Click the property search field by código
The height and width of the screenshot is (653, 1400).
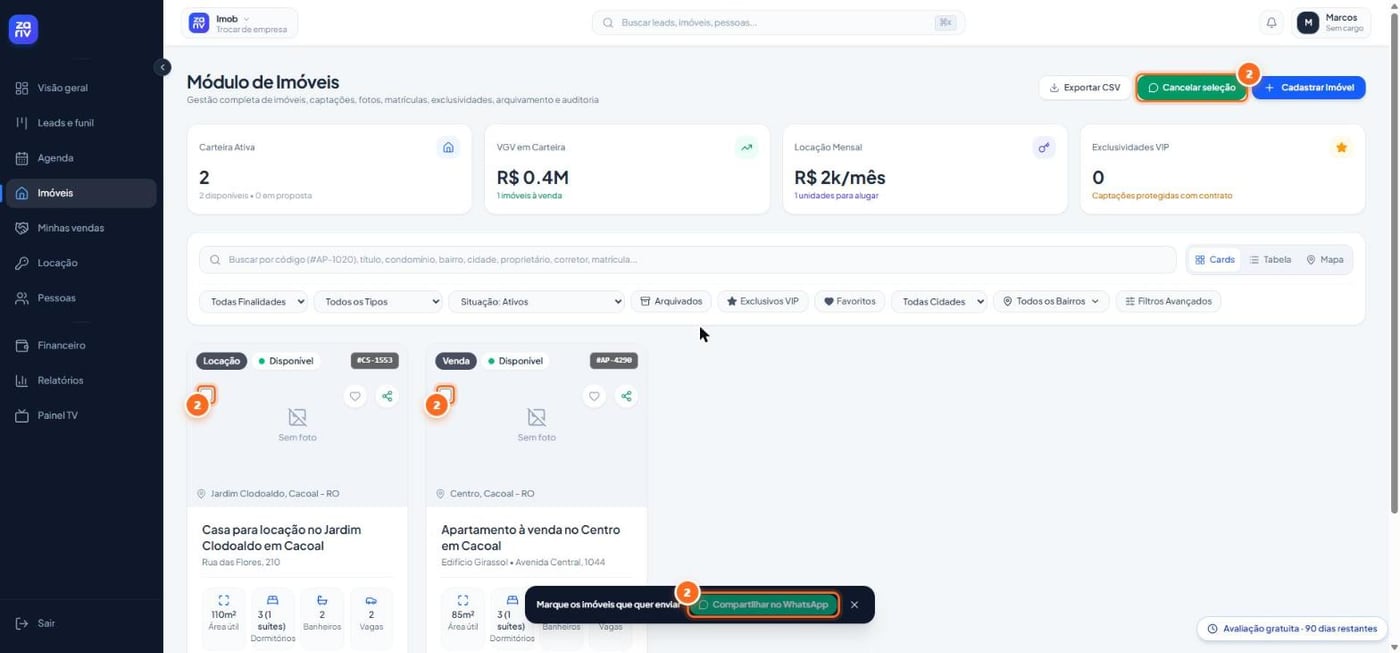pos(688,260)
